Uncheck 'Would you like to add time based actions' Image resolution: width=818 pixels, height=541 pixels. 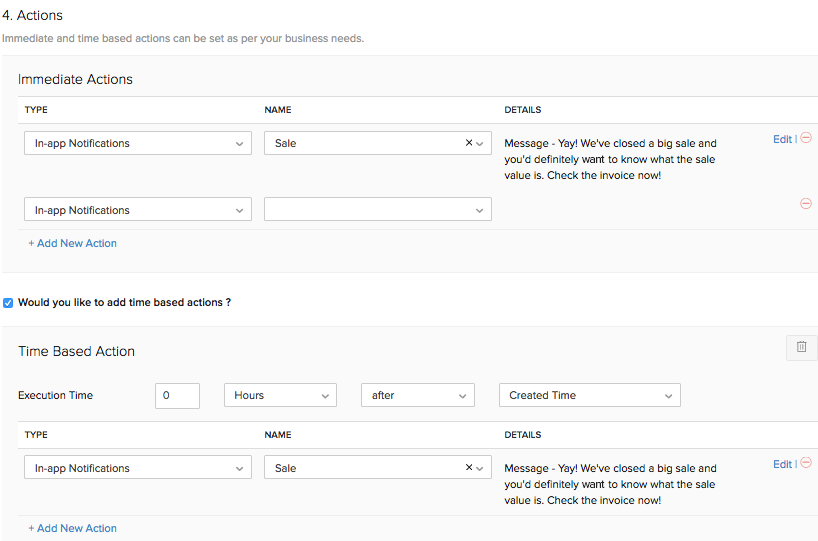tap(8, 302)
